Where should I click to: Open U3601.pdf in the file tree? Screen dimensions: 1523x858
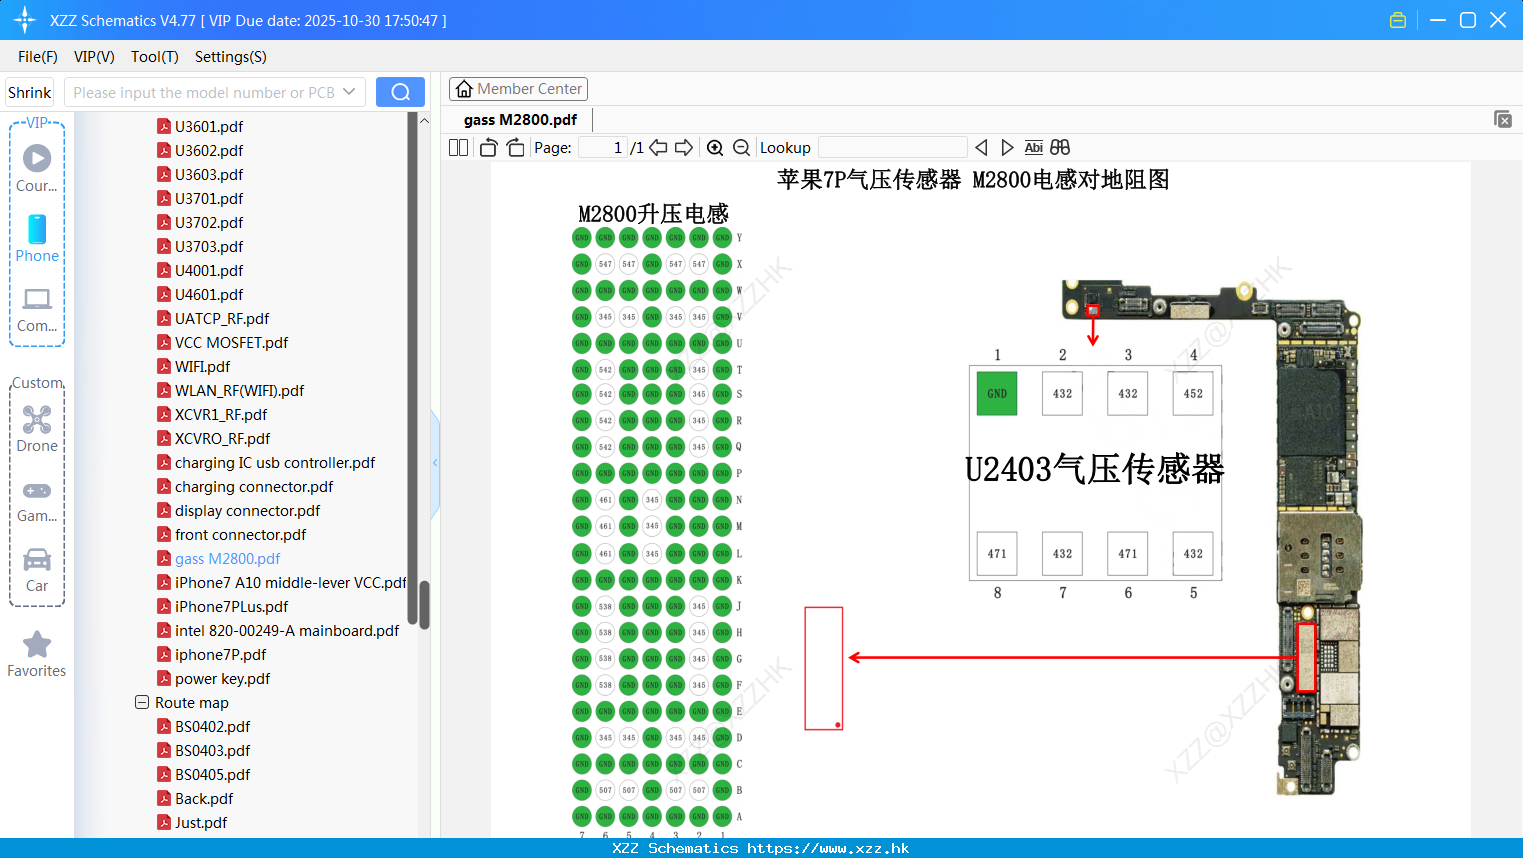209,126
